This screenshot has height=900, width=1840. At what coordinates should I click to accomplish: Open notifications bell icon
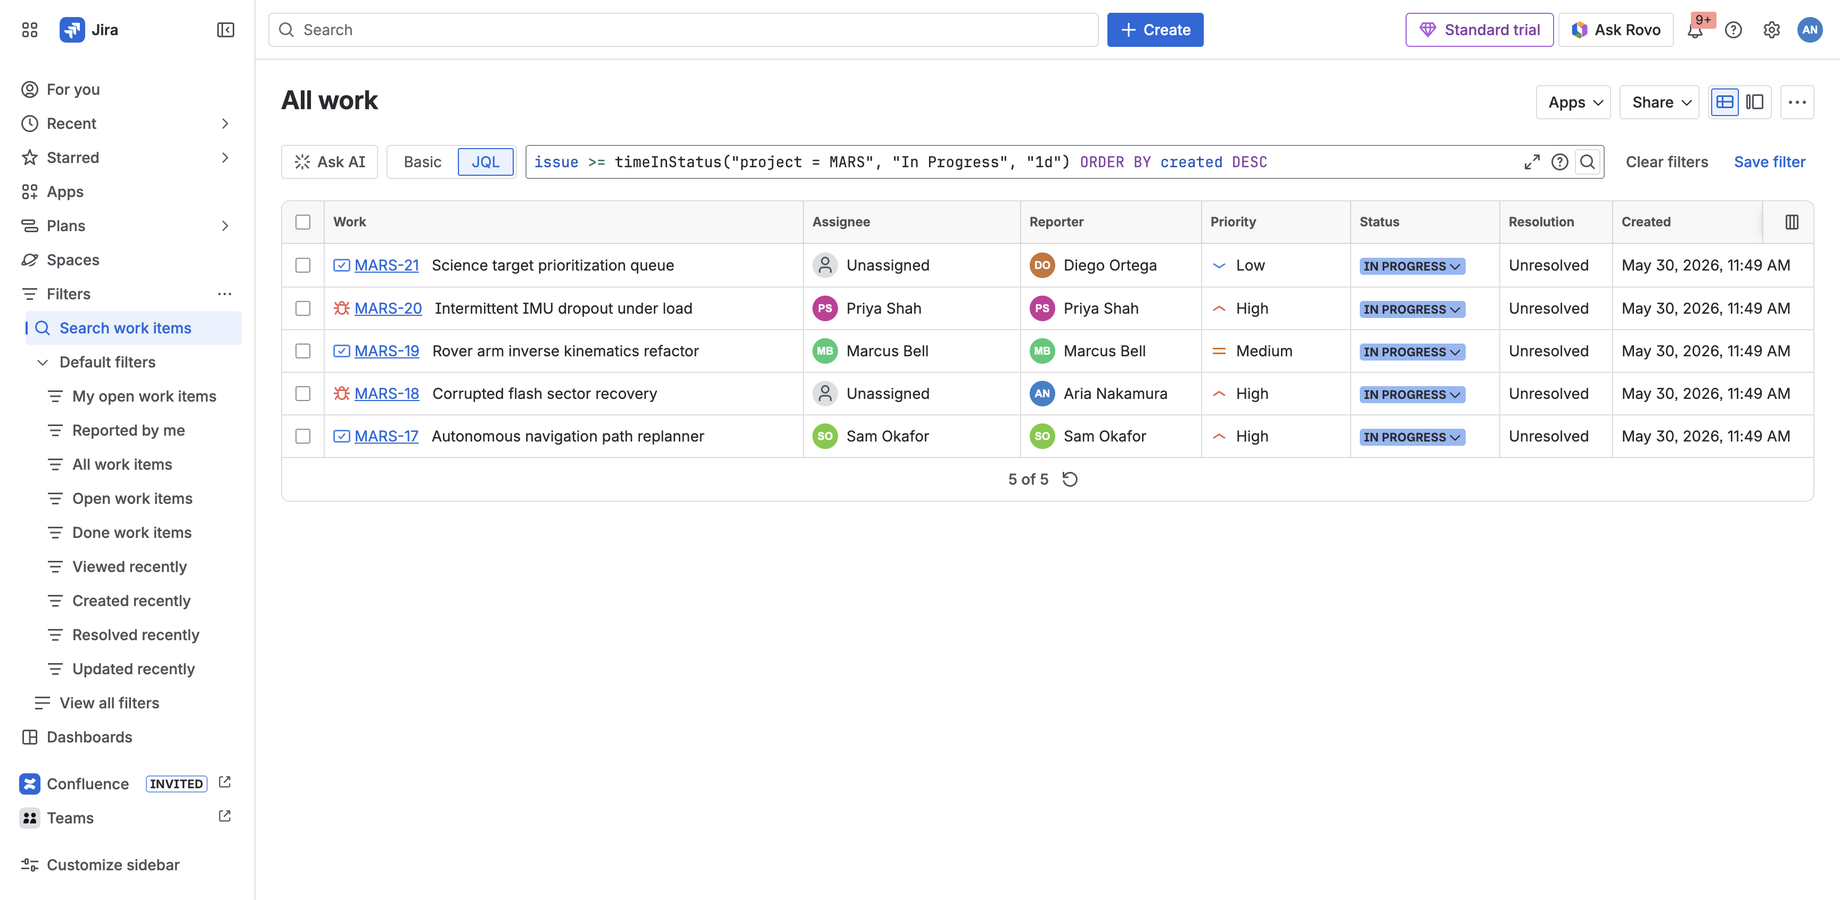pos(1695,30)
